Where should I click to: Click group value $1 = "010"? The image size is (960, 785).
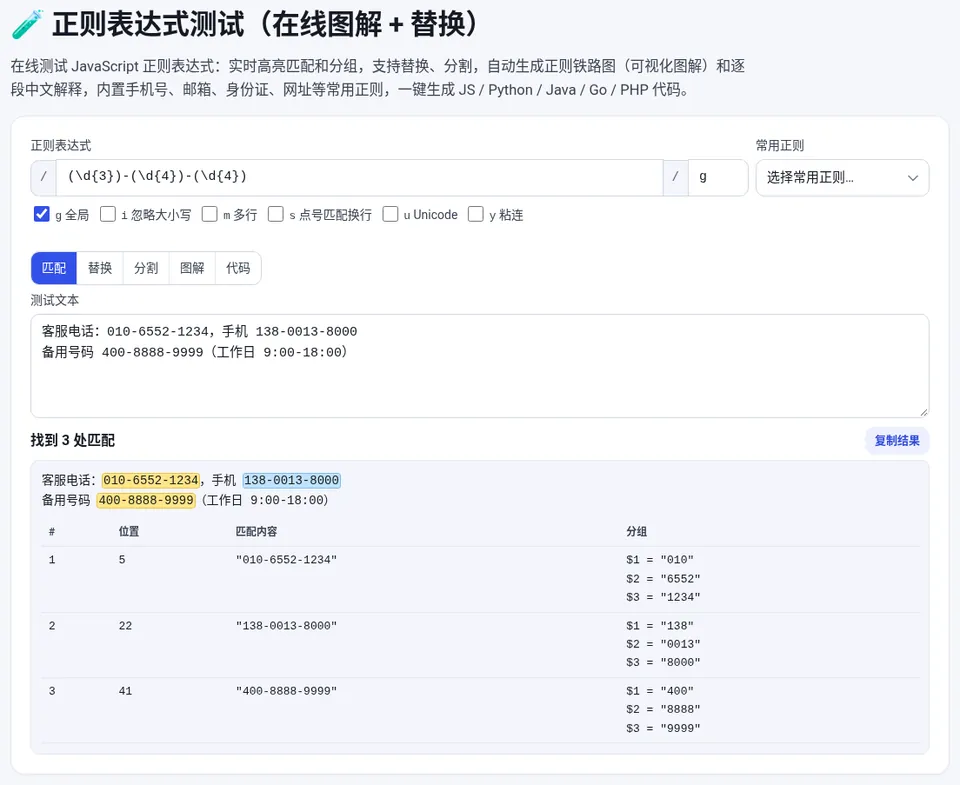[x=660, y=560]
